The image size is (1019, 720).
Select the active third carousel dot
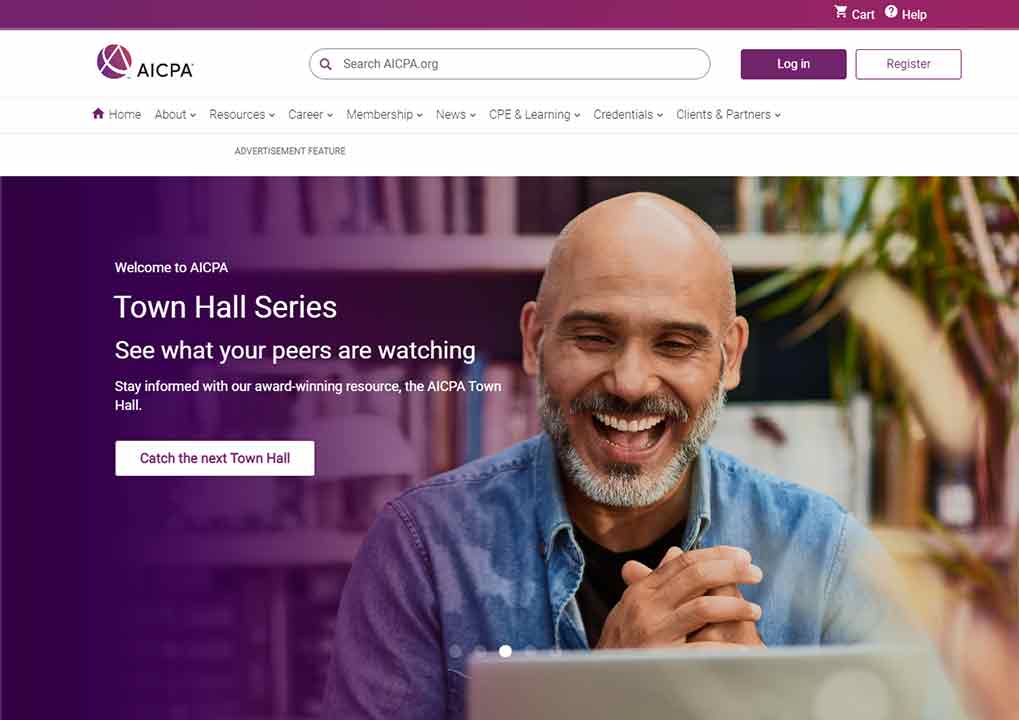(505, 650)
